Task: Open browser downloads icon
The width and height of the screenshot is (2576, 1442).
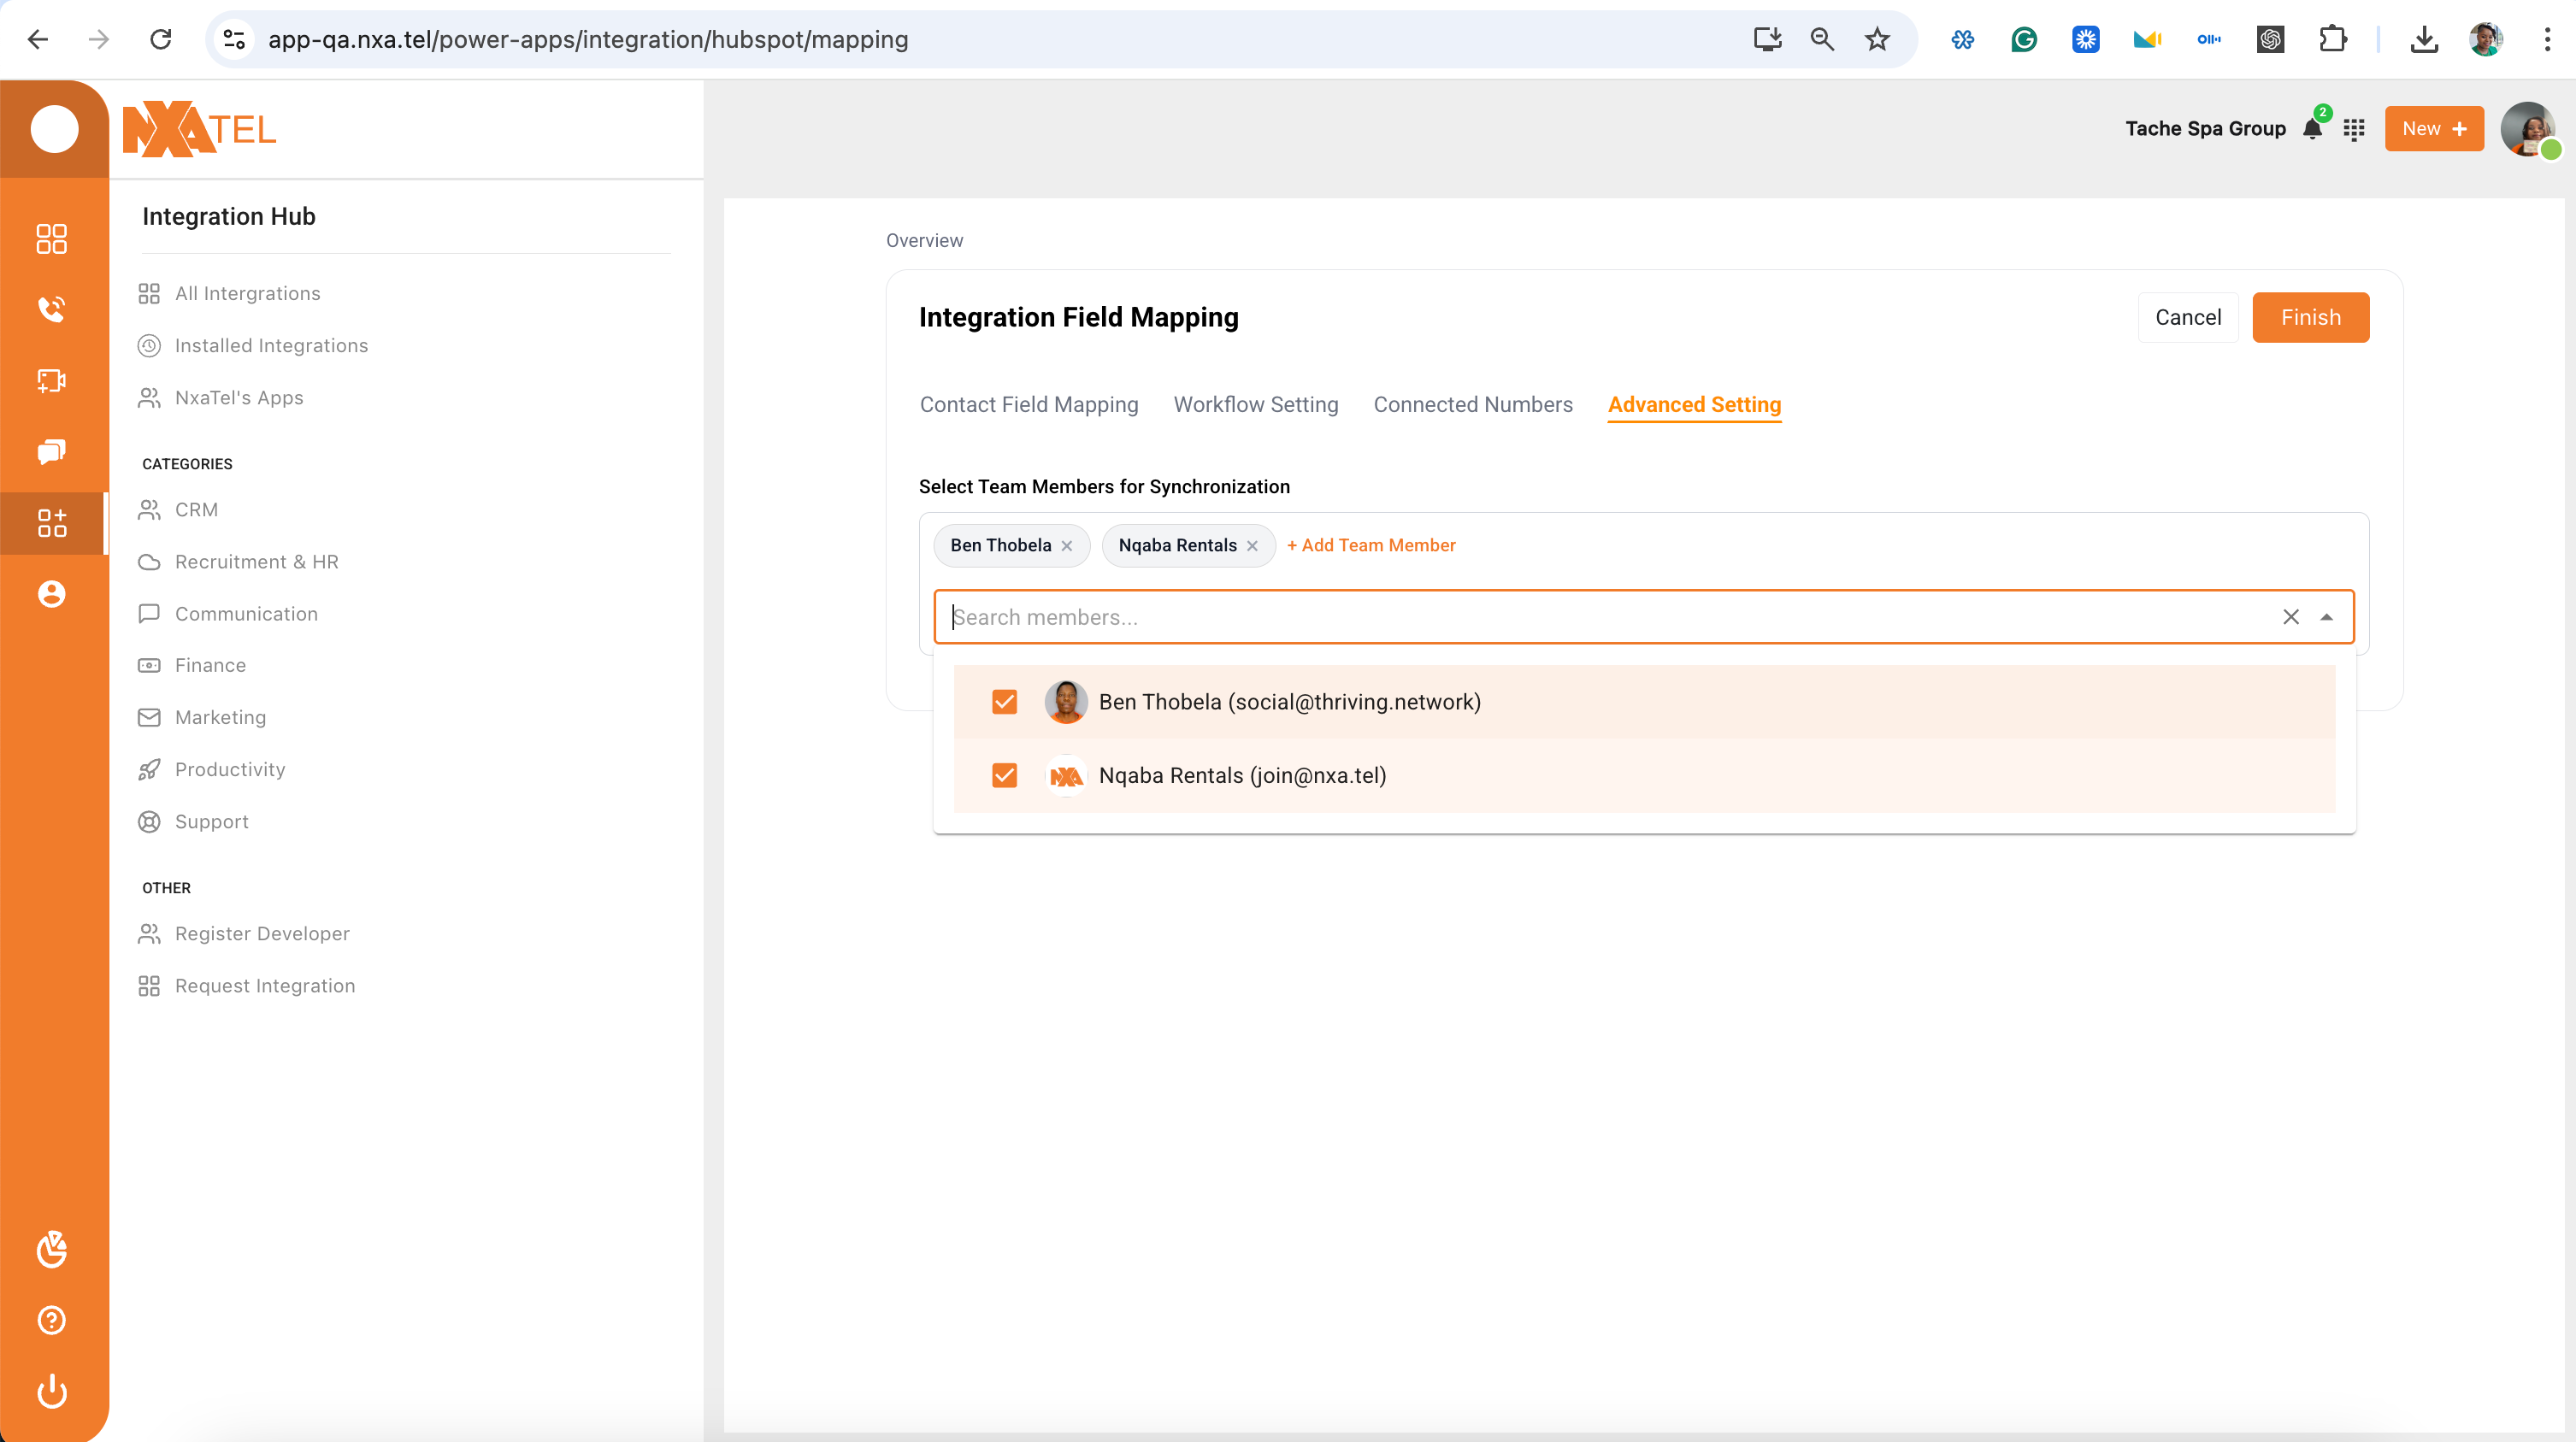Action: (2424, 39)
